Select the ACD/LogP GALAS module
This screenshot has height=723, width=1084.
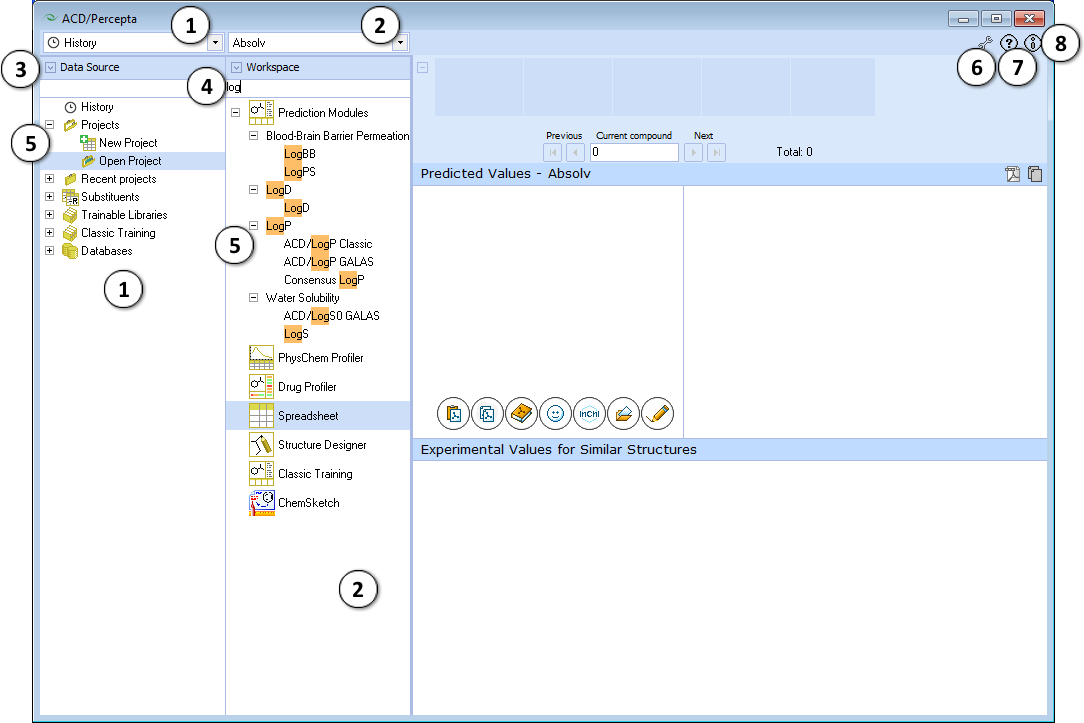pos(328,262)
